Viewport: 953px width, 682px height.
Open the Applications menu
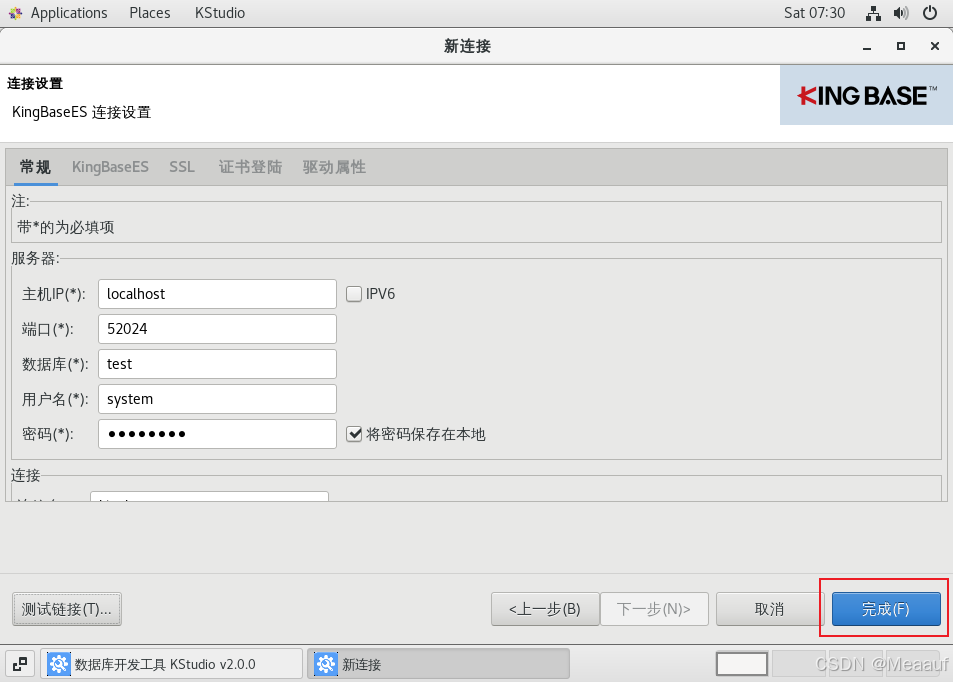click(x=69, y=13)
